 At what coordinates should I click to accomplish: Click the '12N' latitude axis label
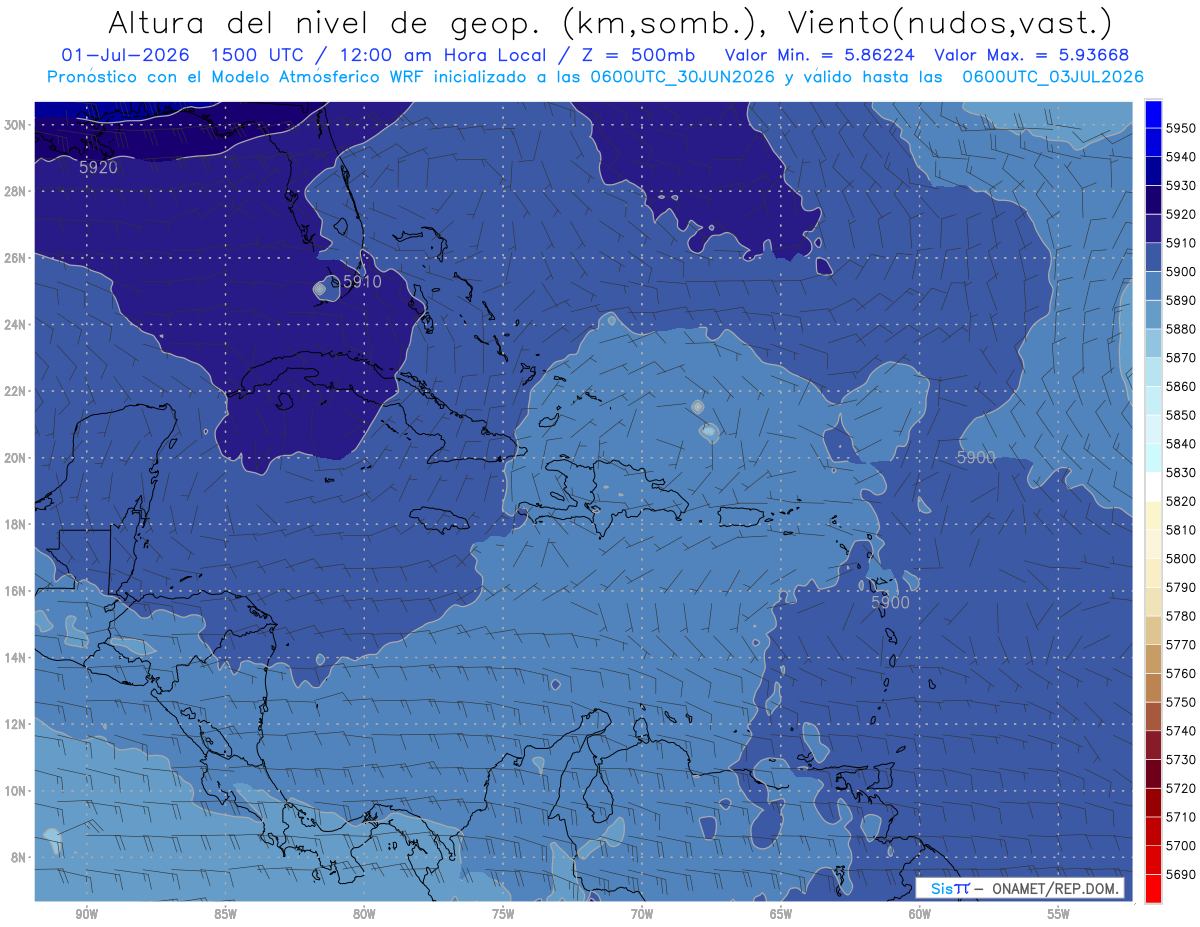[16, 724]
